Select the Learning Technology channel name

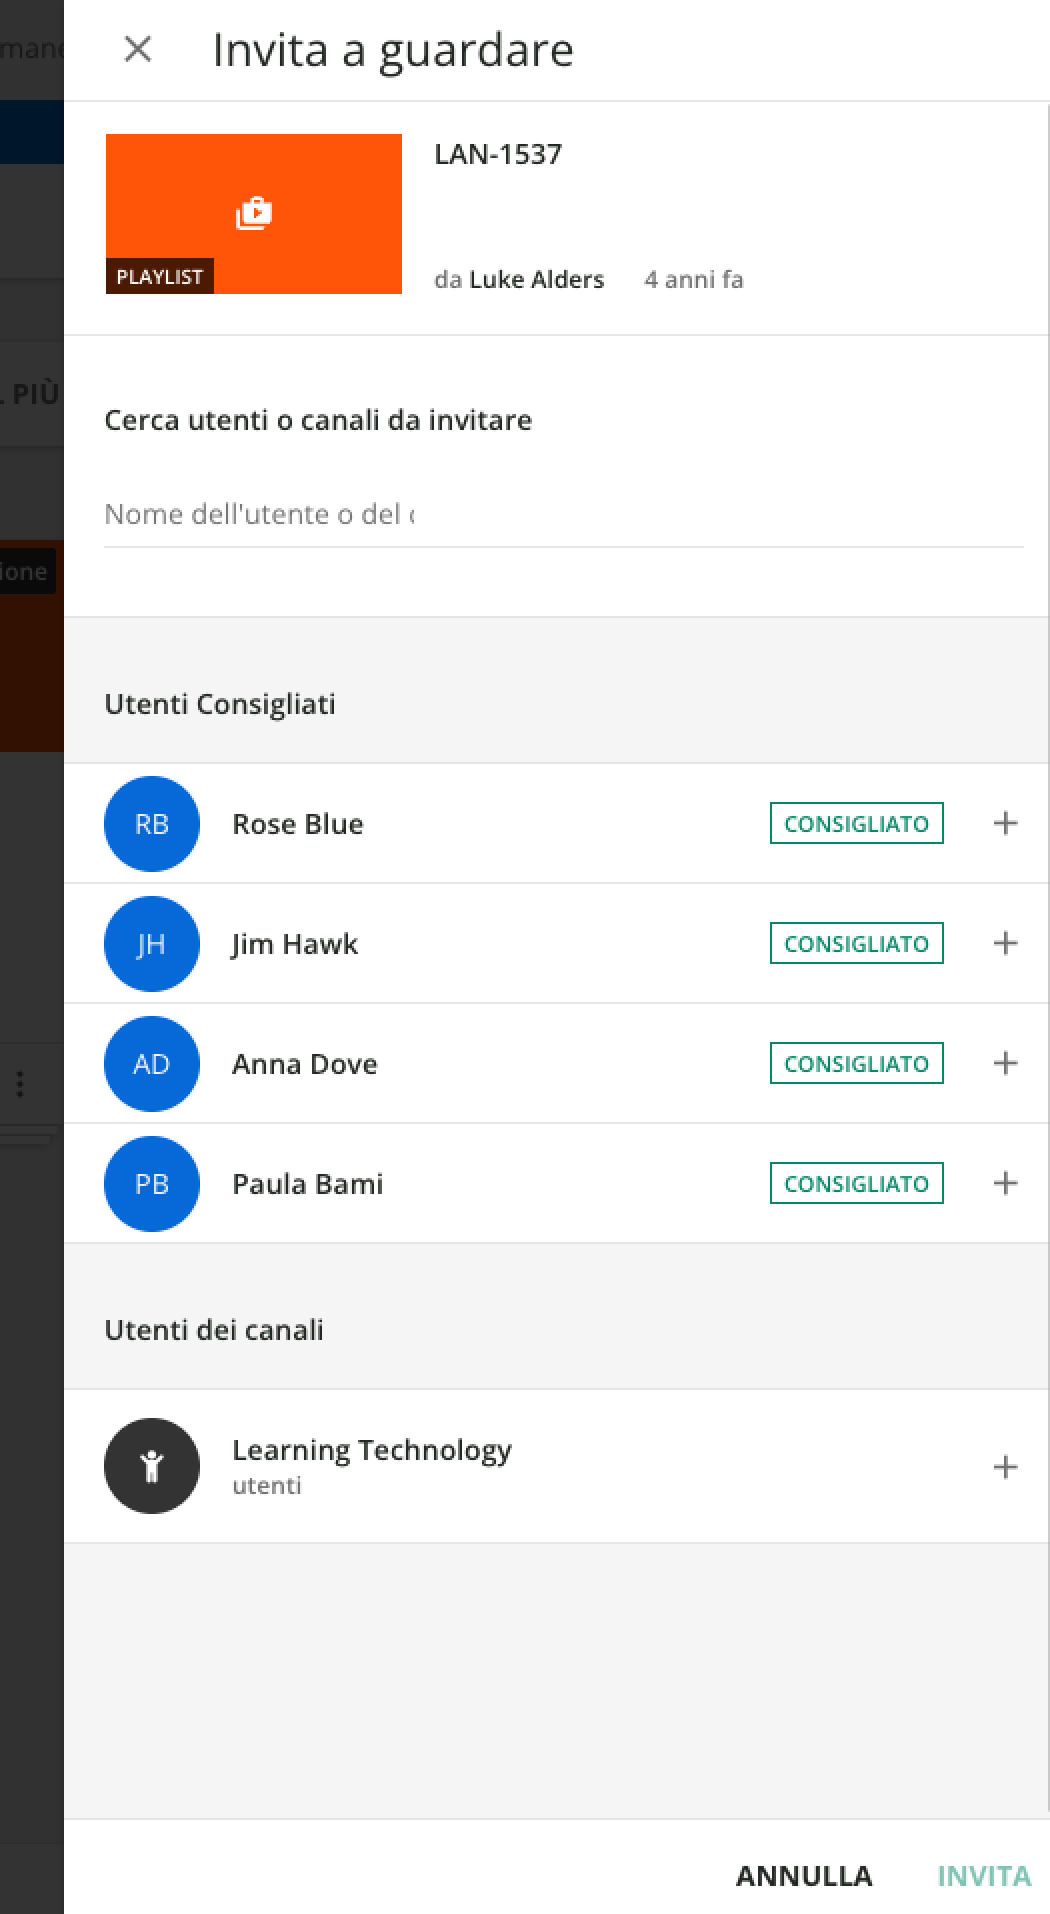372,1450
